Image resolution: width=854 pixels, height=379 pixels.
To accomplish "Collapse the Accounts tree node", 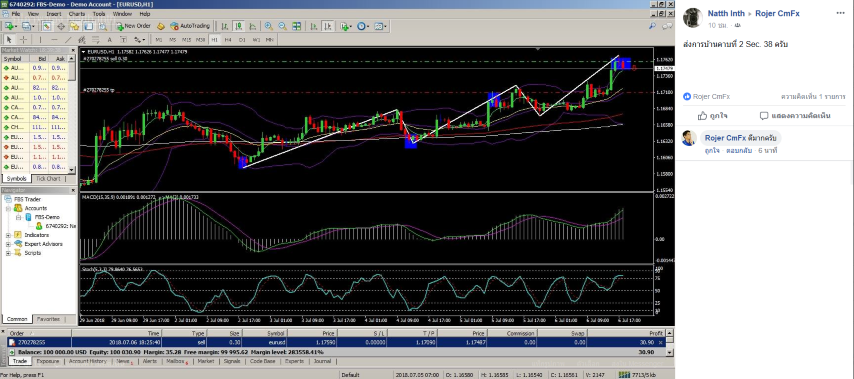I will point(8,208).
